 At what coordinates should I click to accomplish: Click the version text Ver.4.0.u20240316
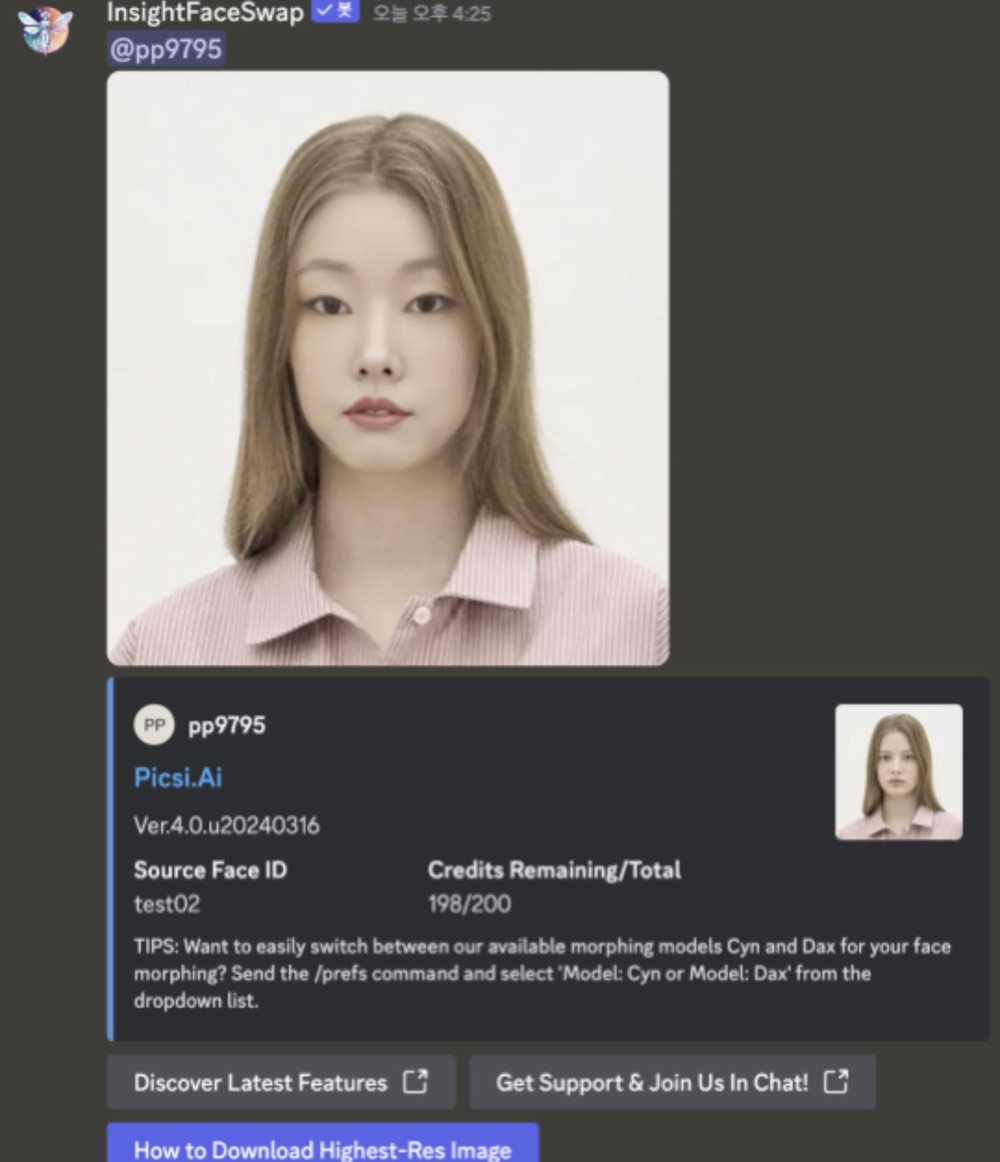coord(226,826)
